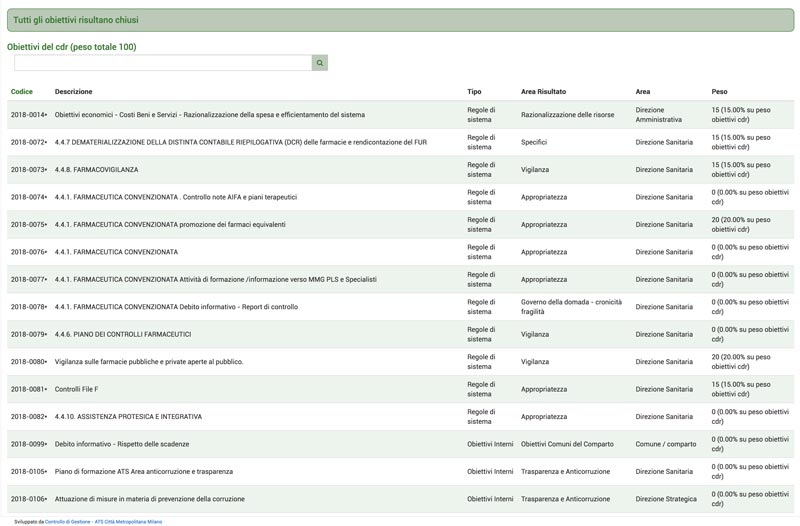Image resolution: width=800 pixels, height=526 pixels.
Task: Click the Area Risultato column header
Action: (x=543, y=91)
